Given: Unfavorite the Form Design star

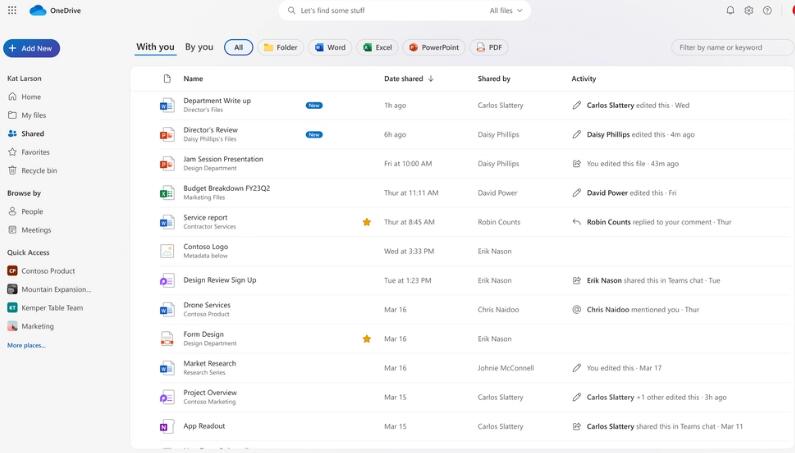Looking at the screenshot, I should tap(367, 338).
